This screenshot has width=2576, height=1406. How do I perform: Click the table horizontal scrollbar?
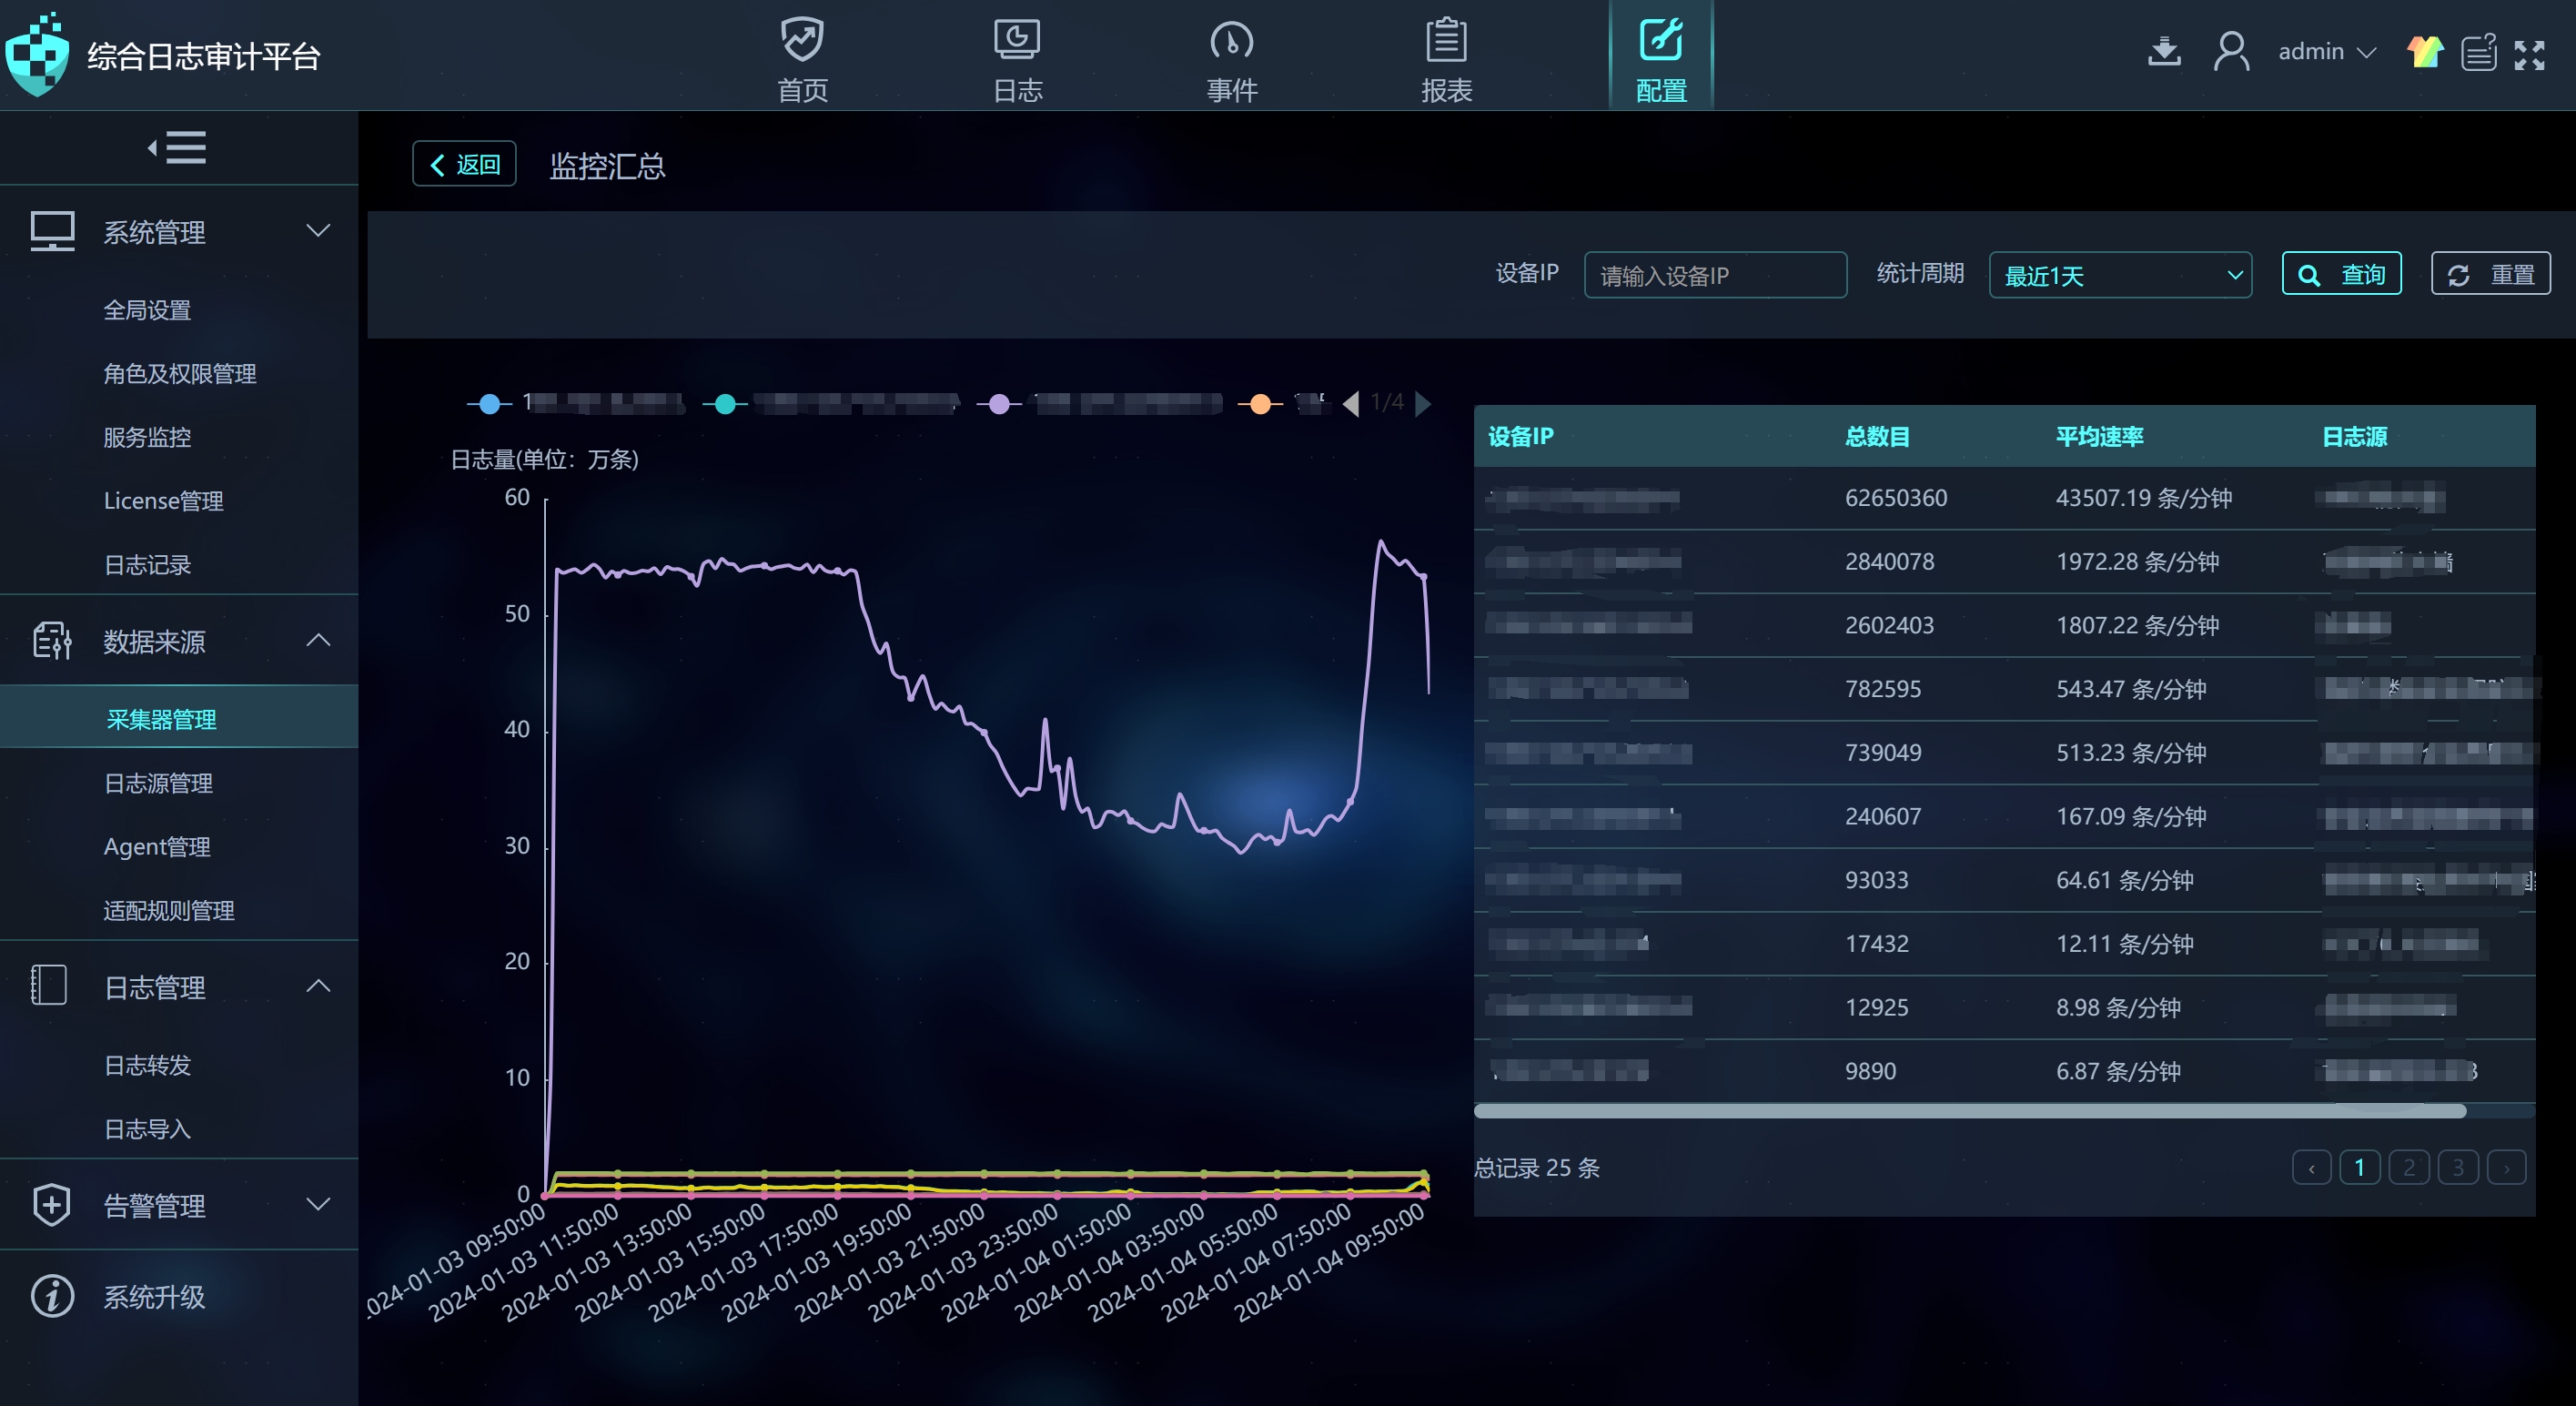pos(1968,1111)
